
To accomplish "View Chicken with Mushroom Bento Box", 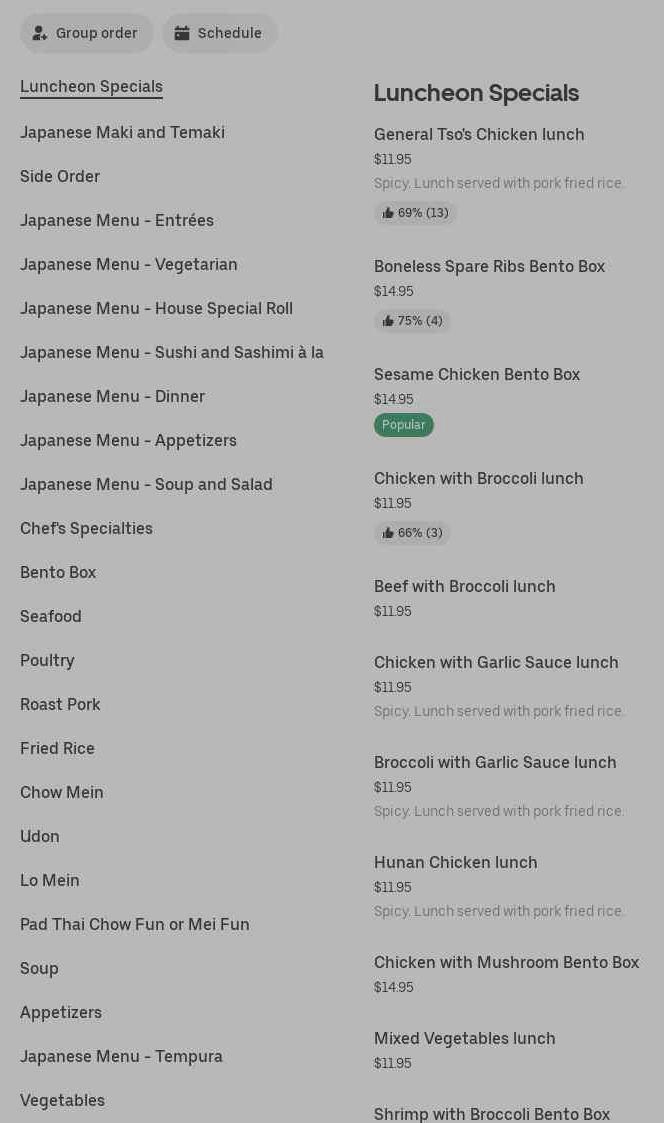I will pos(506,963).
